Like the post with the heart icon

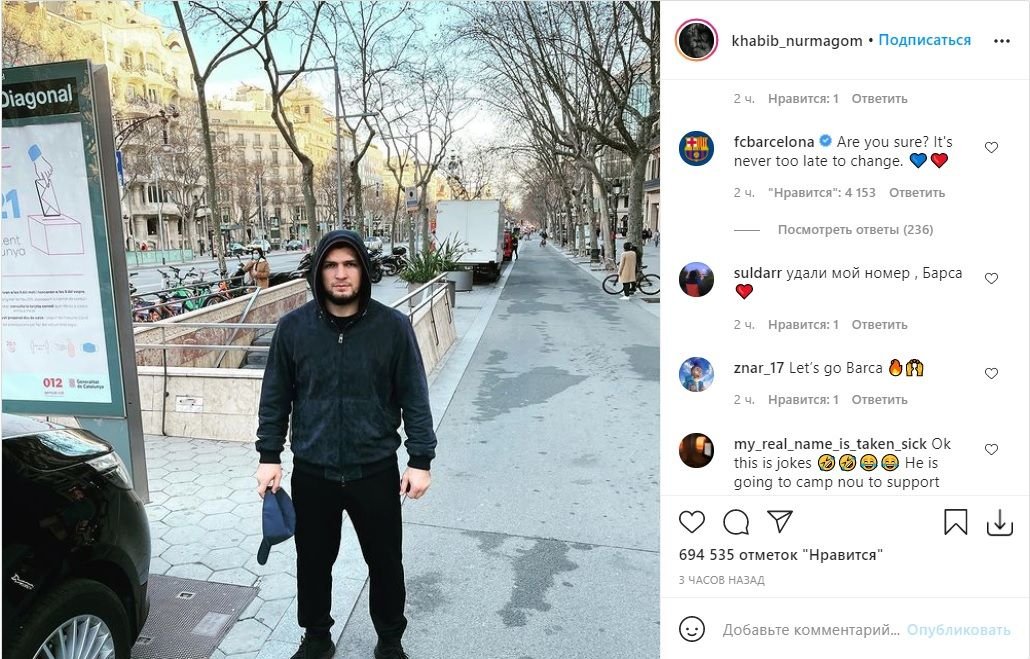point(692,522)
